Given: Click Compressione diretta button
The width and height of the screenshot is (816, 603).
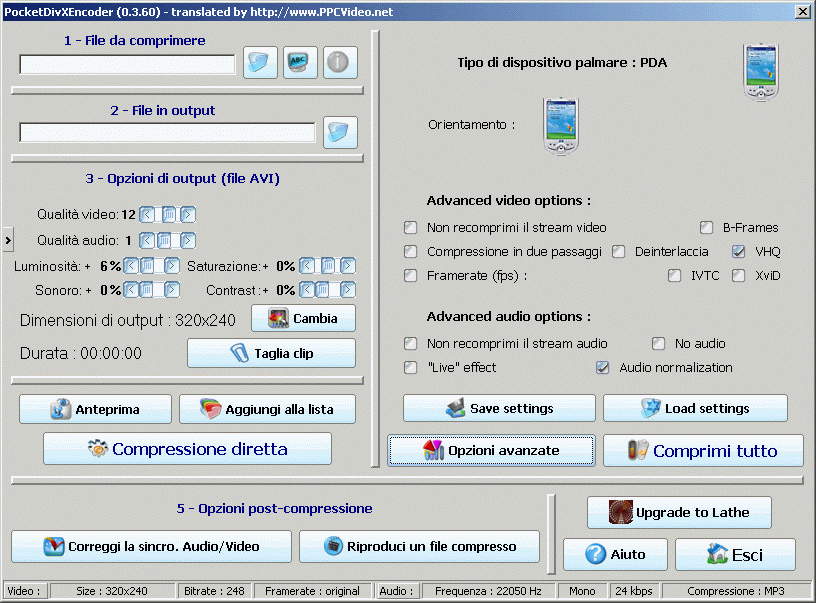Looking at the screenshot, I should pyautogui.click(x=187, y=449).
